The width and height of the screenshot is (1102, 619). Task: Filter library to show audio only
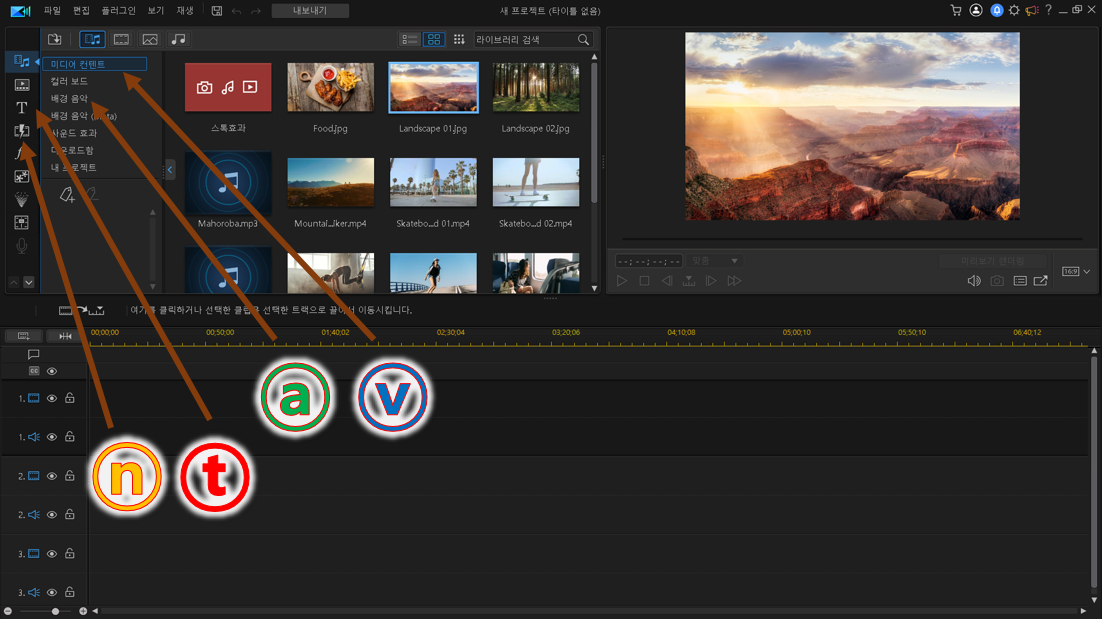[178, 39]
